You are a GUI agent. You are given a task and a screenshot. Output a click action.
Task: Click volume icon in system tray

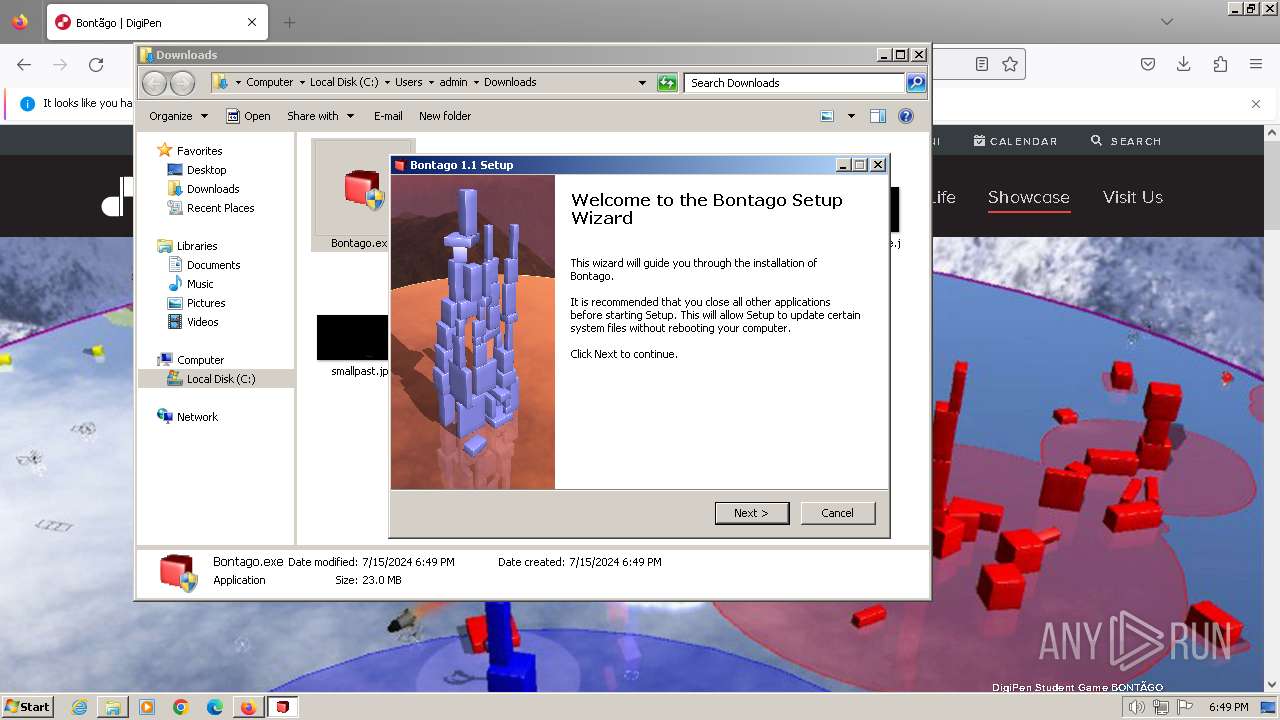click(x=1137, y=707)
